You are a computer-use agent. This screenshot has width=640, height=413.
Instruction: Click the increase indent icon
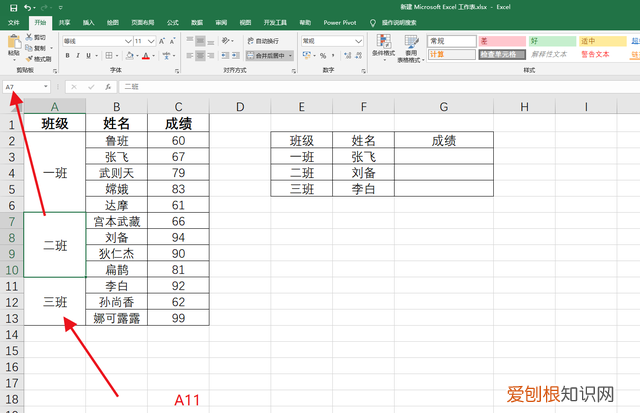[236, 56]
